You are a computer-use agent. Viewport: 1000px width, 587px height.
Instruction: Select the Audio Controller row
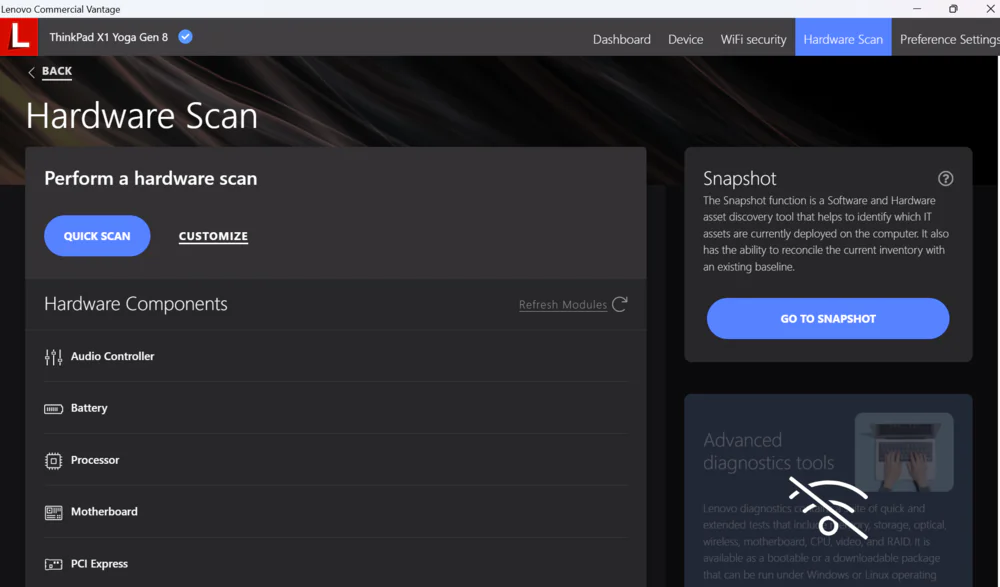point(335,357)
